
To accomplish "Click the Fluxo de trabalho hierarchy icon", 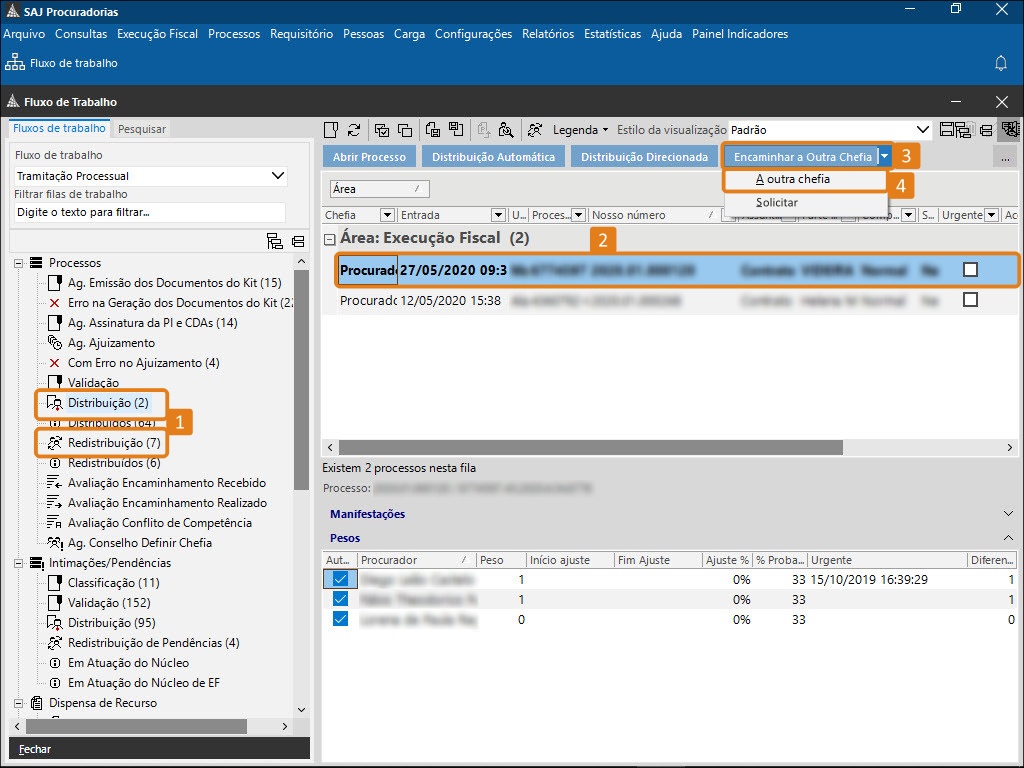I will (x=13, y=63).
